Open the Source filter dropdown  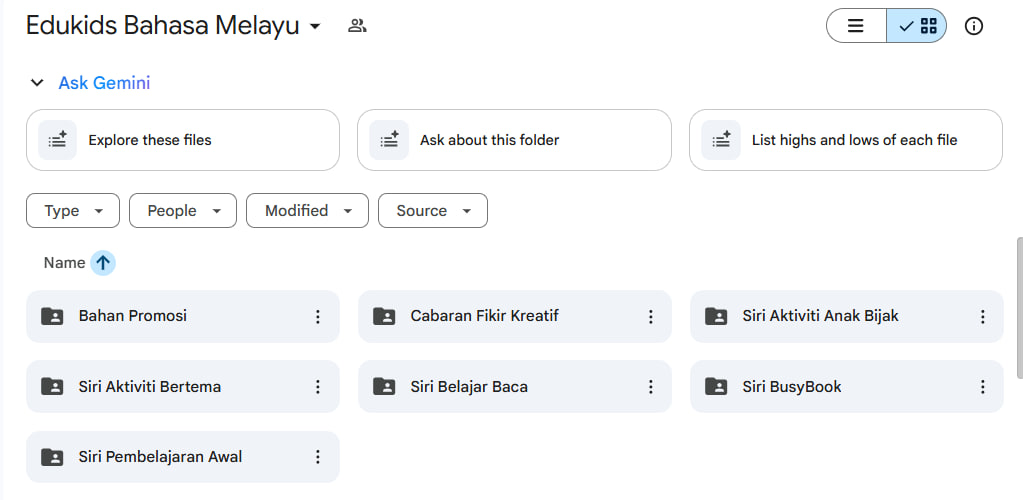[x=432, y=211]
